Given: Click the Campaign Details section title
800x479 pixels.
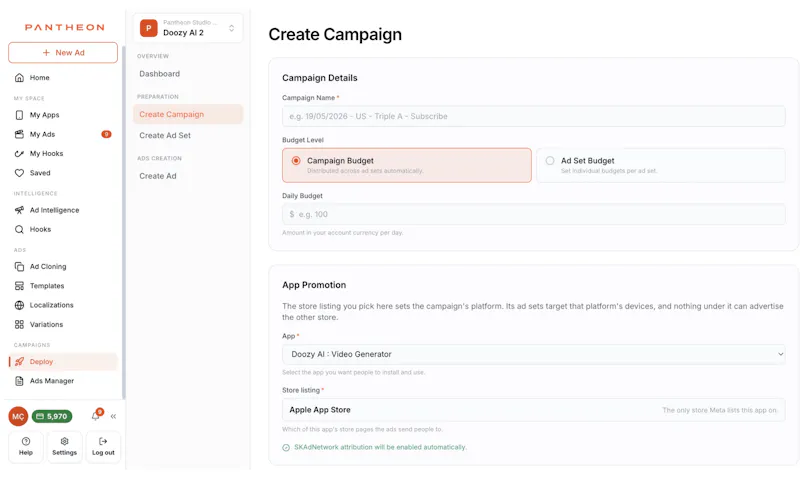Looking at the screenshot, I should click(x=320, y=78).
